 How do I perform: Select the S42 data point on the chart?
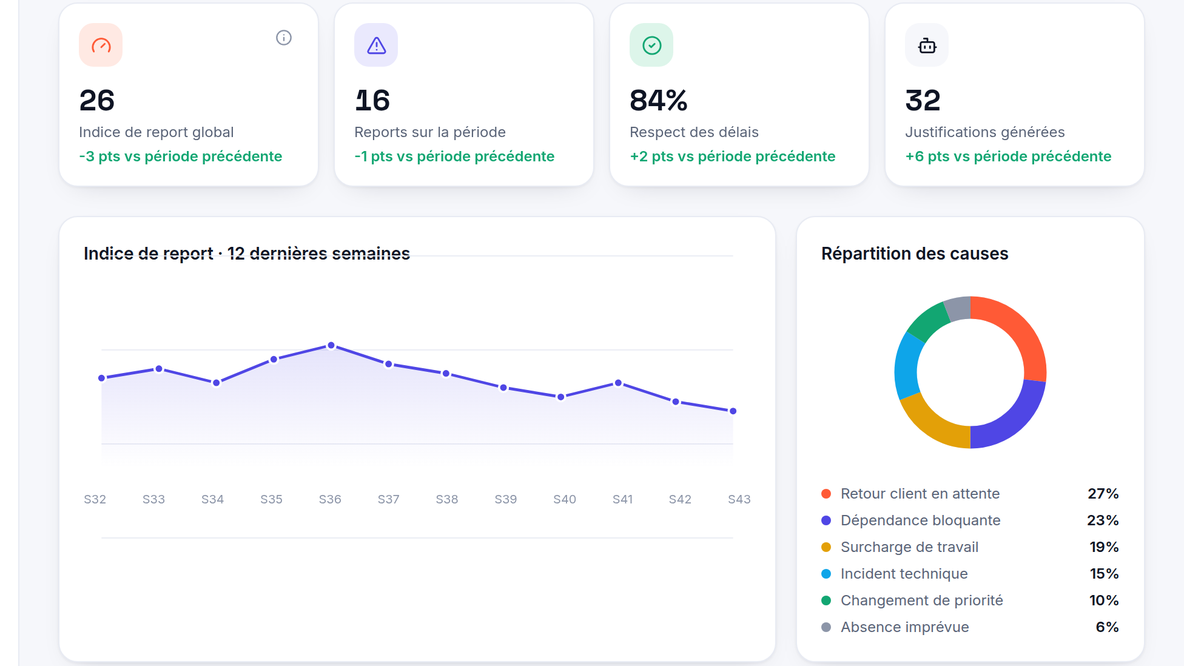click(x=676, y=402)
